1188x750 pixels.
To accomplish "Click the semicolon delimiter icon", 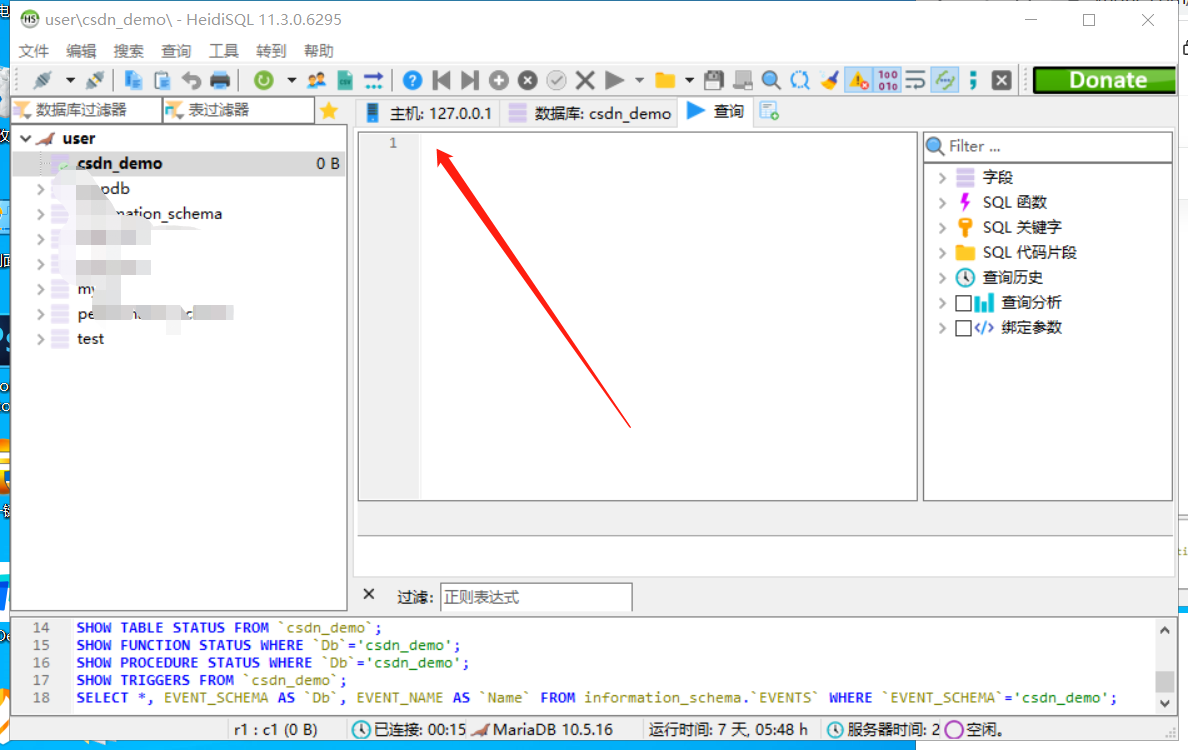I will click(973, 80).
